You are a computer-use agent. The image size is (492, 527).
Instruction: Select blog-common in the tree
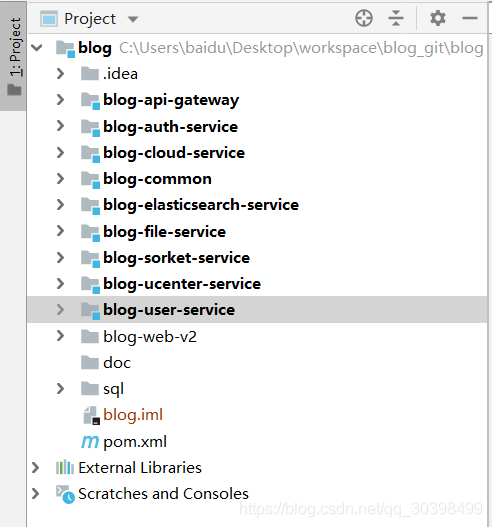point(157,179)
